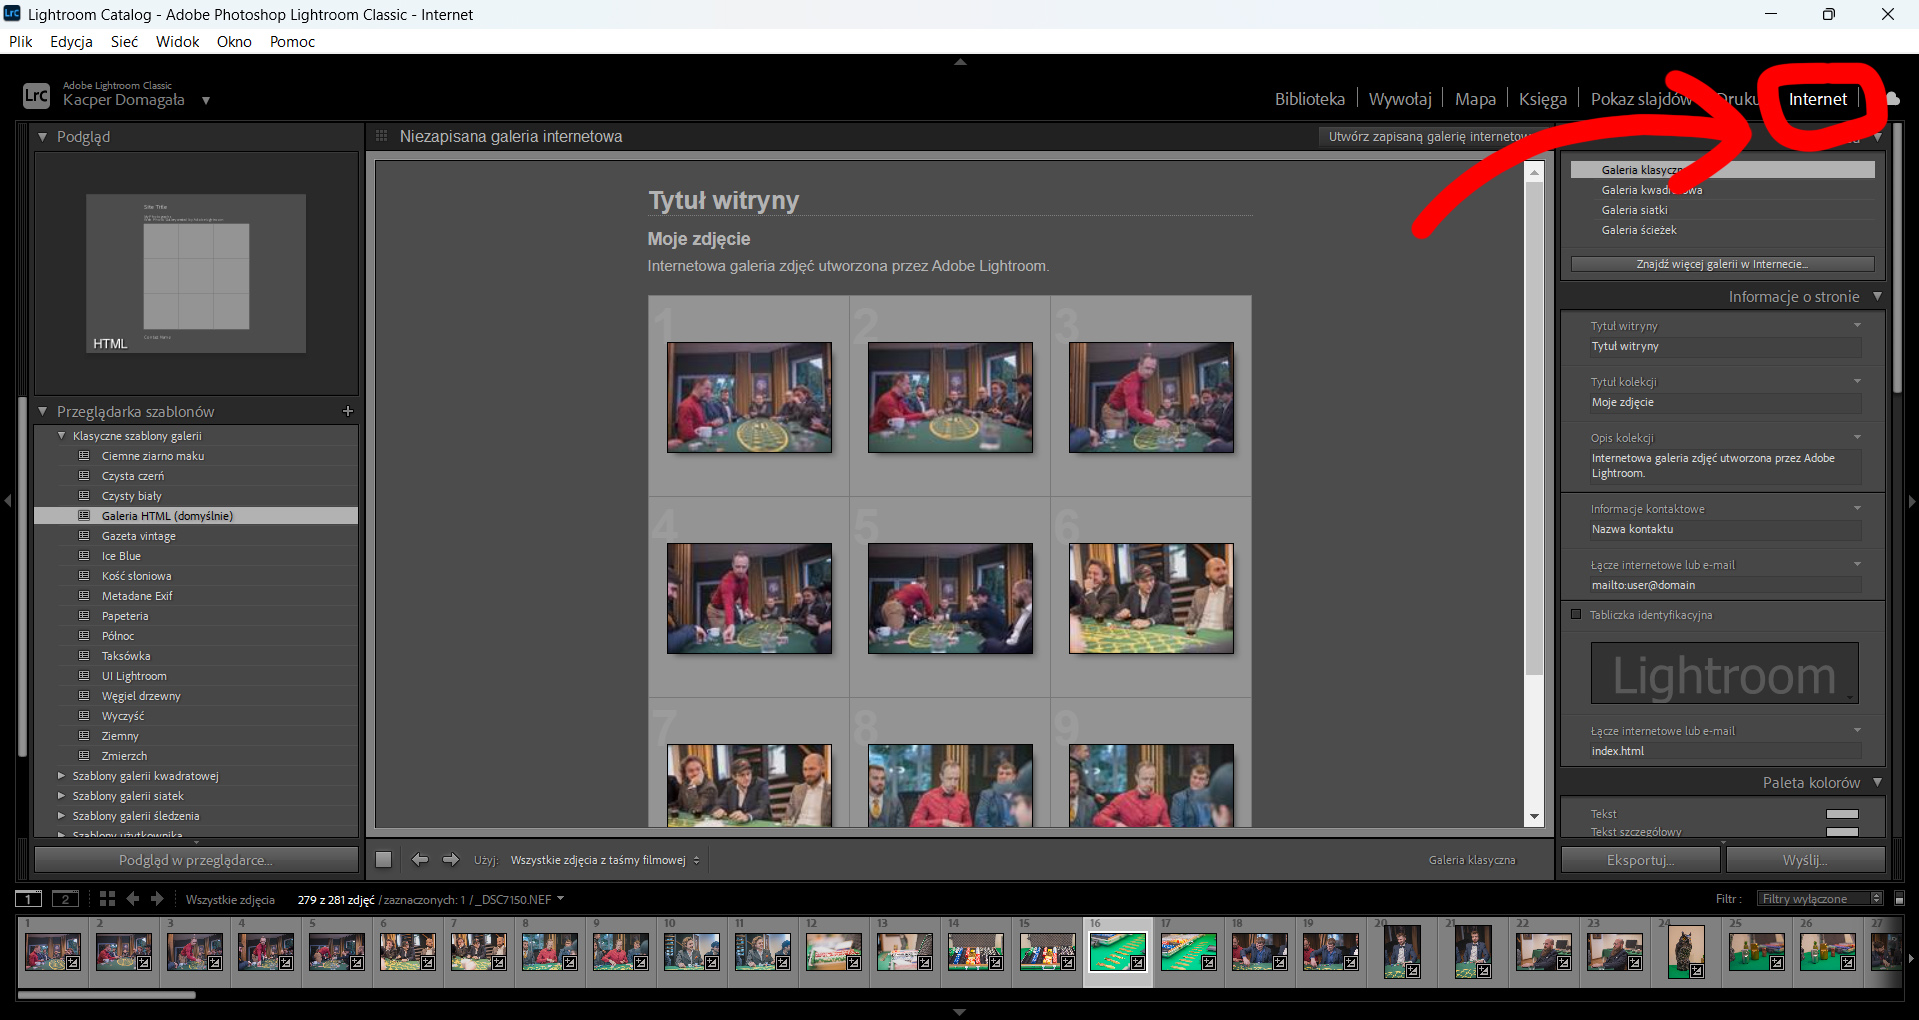Collapse left panel group with edge arrow

click(7, 501)
